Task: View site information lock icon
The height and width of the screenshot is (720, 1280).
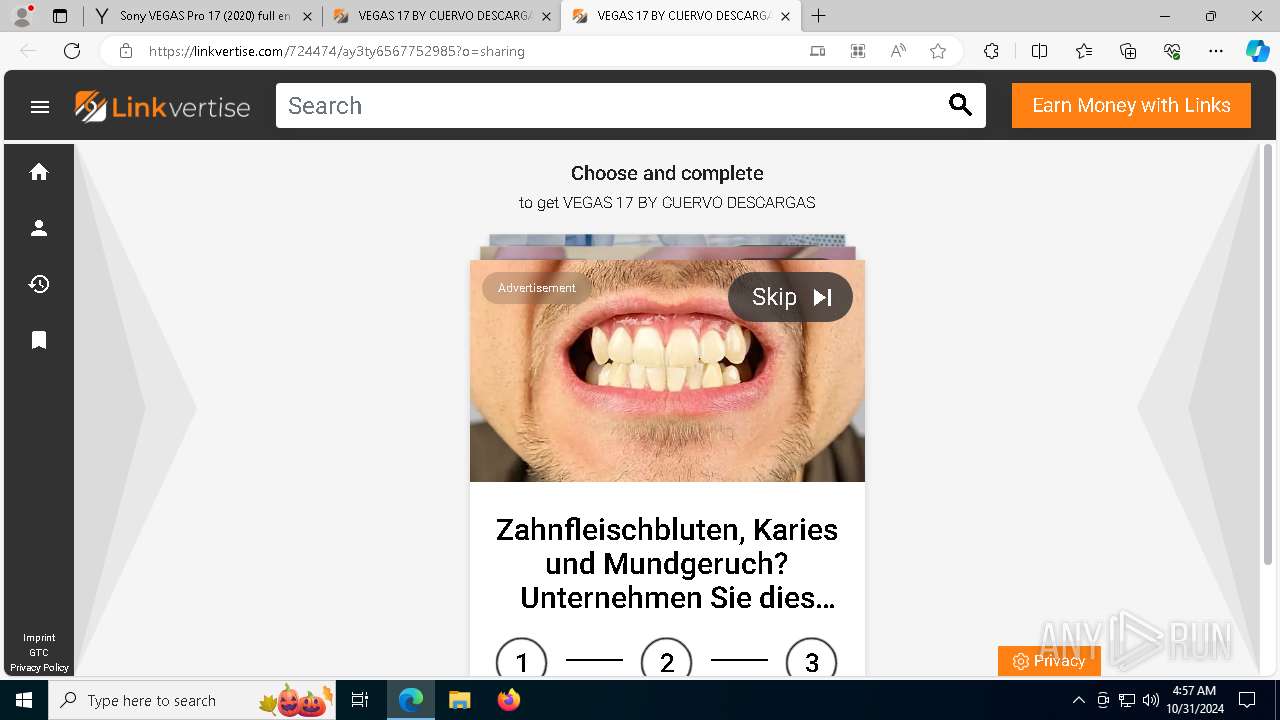Action: pyautogui.click(x=126, y=51)
